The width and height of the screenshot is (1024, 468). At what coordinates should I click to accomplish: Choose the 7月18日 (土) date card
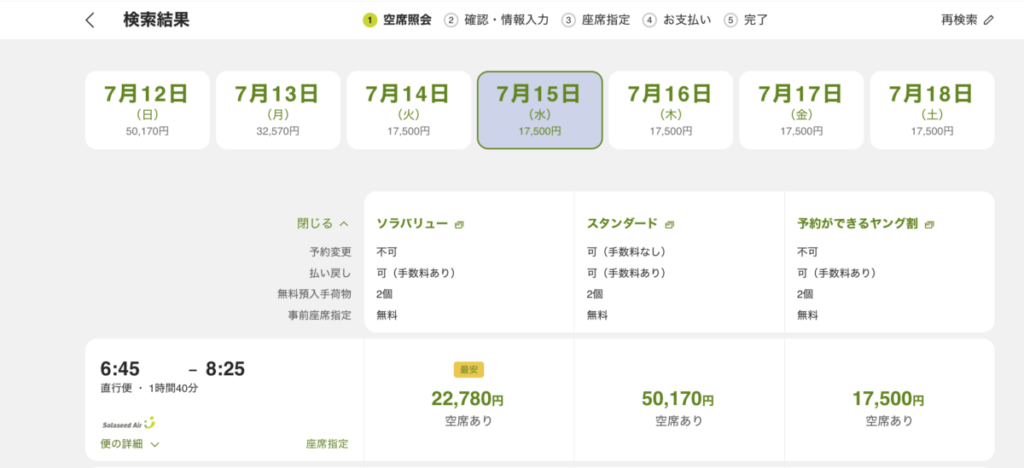click(x=932, y=110)
